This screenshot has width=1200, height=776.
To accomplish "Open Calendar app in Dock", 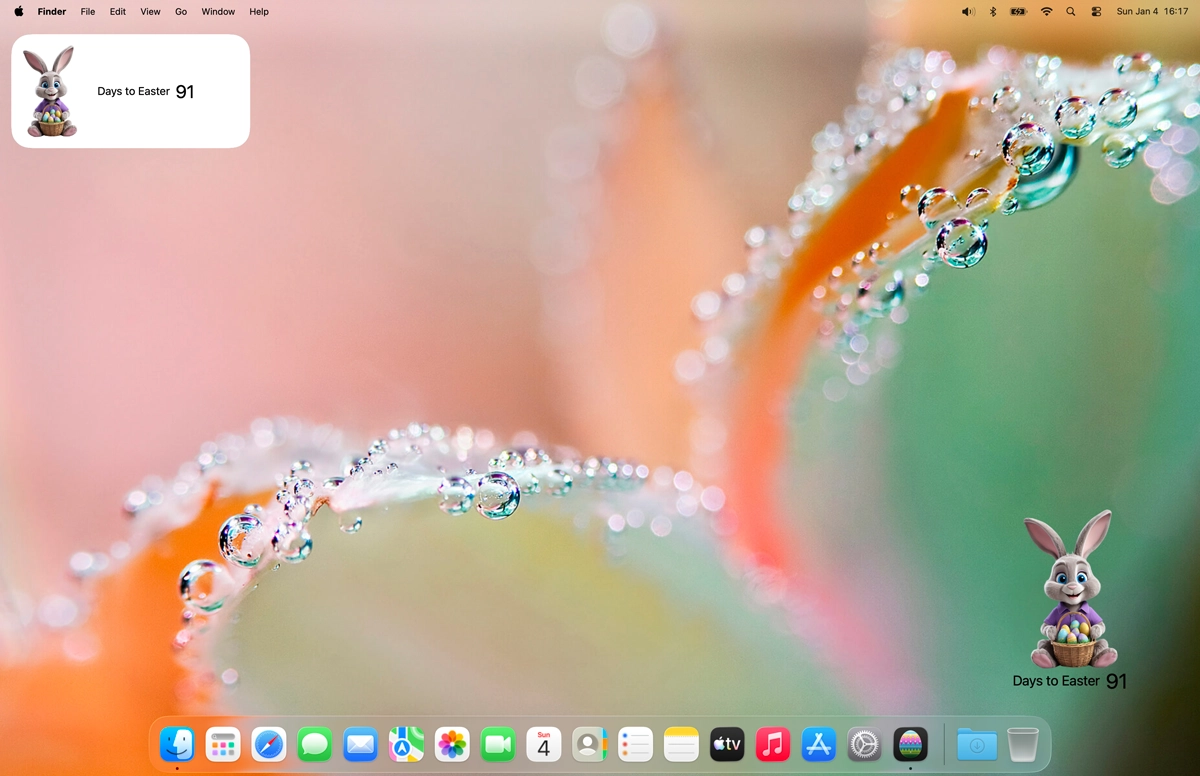I will point(544,744).
